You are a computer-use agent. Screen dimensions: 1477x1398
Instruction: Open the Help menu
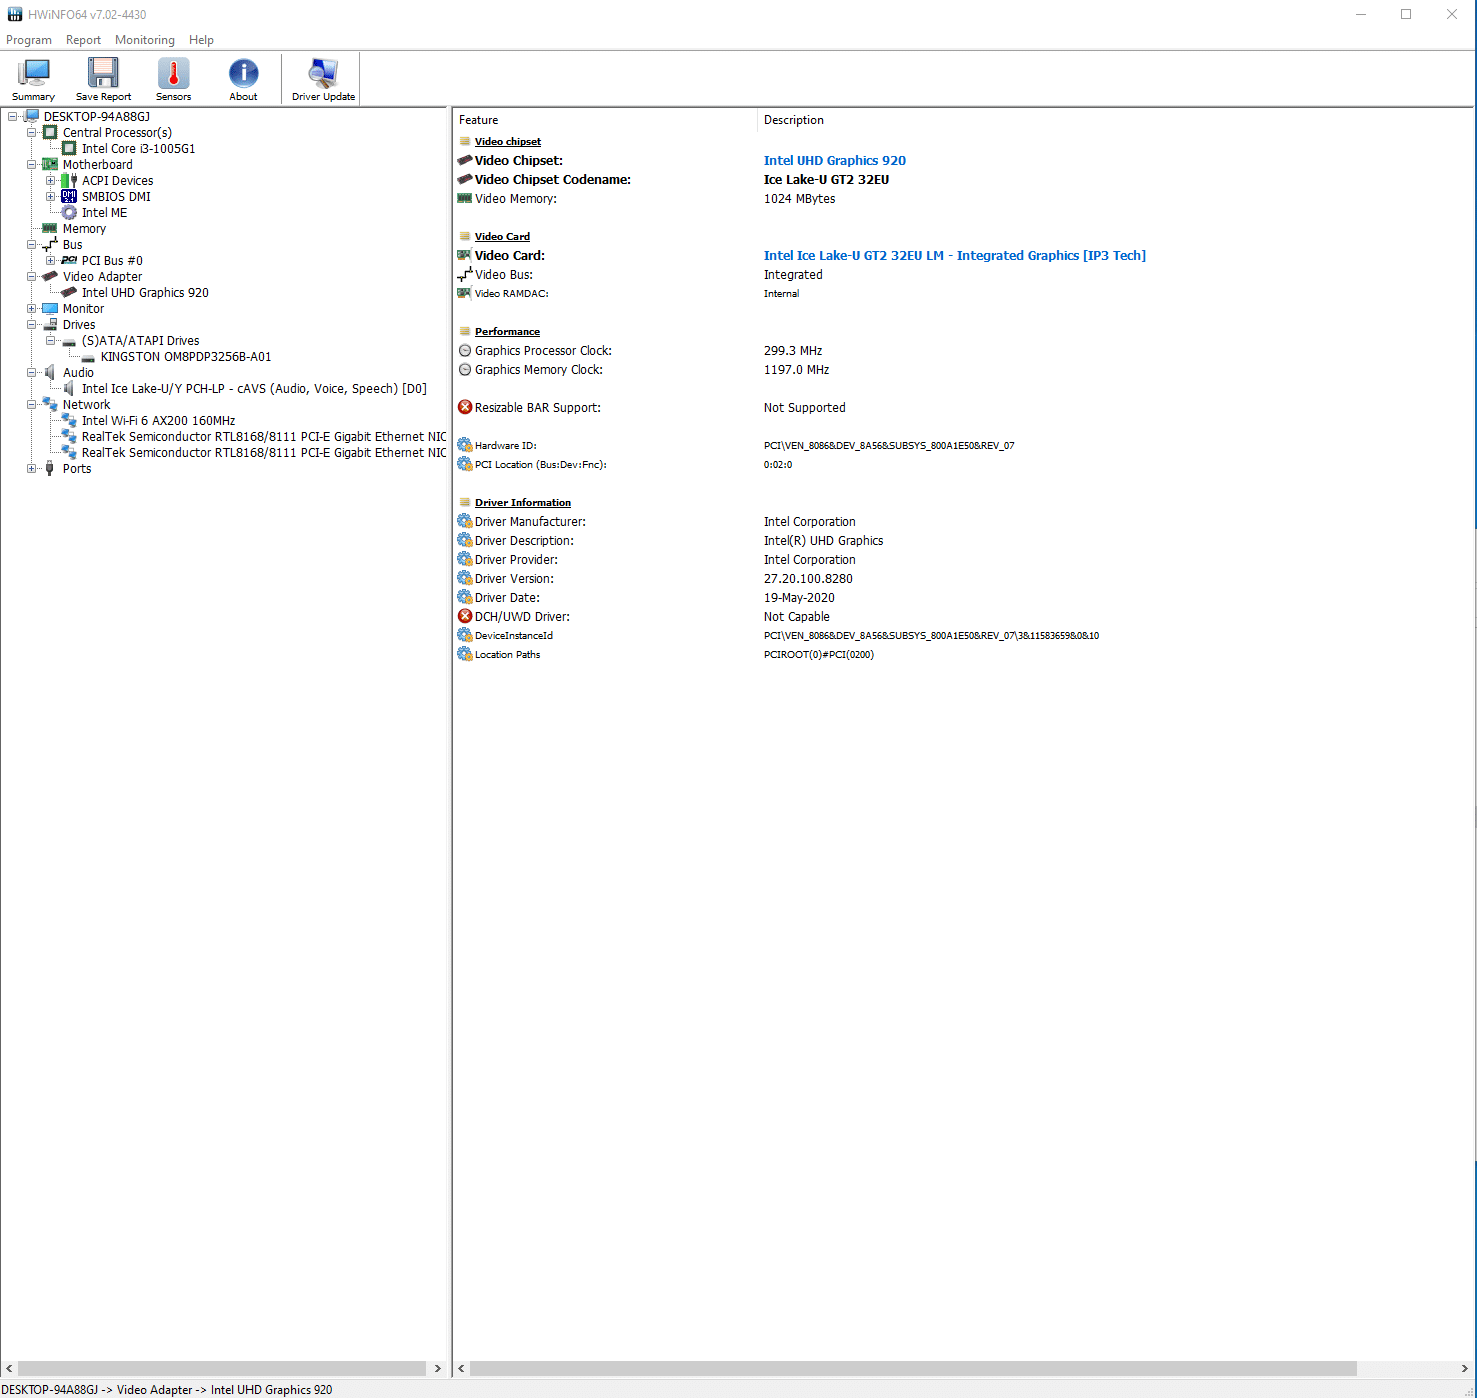(x=201, y=40)
